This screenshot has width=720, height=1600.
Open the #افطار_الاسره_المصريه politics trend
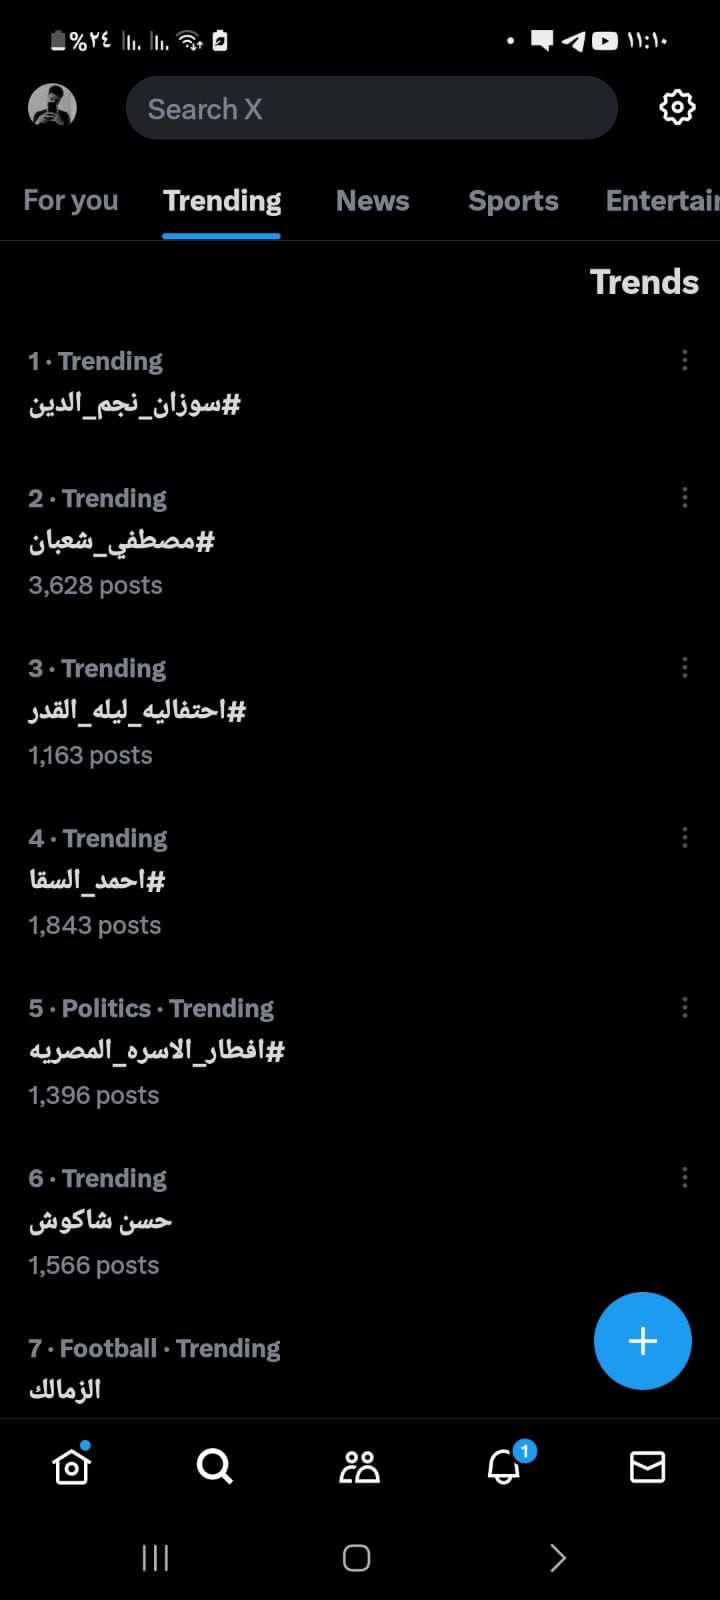pyautogui.click(x=157, y=1051)
